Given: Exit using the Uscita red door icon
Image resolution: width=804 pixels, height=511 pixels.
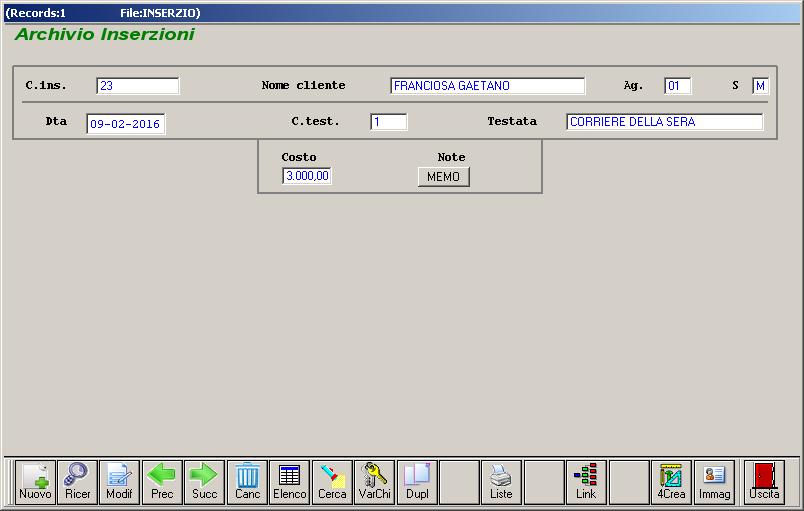Looking at the screenshot, I should [764, 482].
